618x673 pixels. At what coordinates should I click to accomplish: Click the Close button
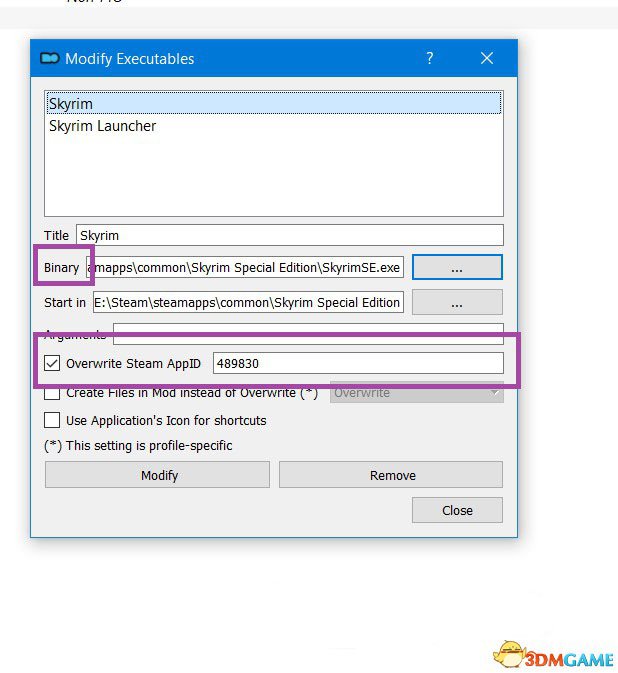[457, 510]
